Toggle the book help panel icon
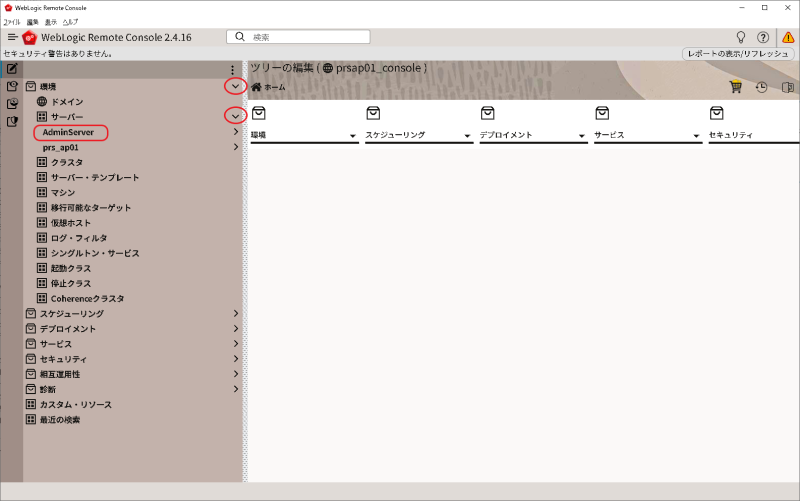Image resolution: width=800 pixels, height=501 pixels. pos(788,87)
